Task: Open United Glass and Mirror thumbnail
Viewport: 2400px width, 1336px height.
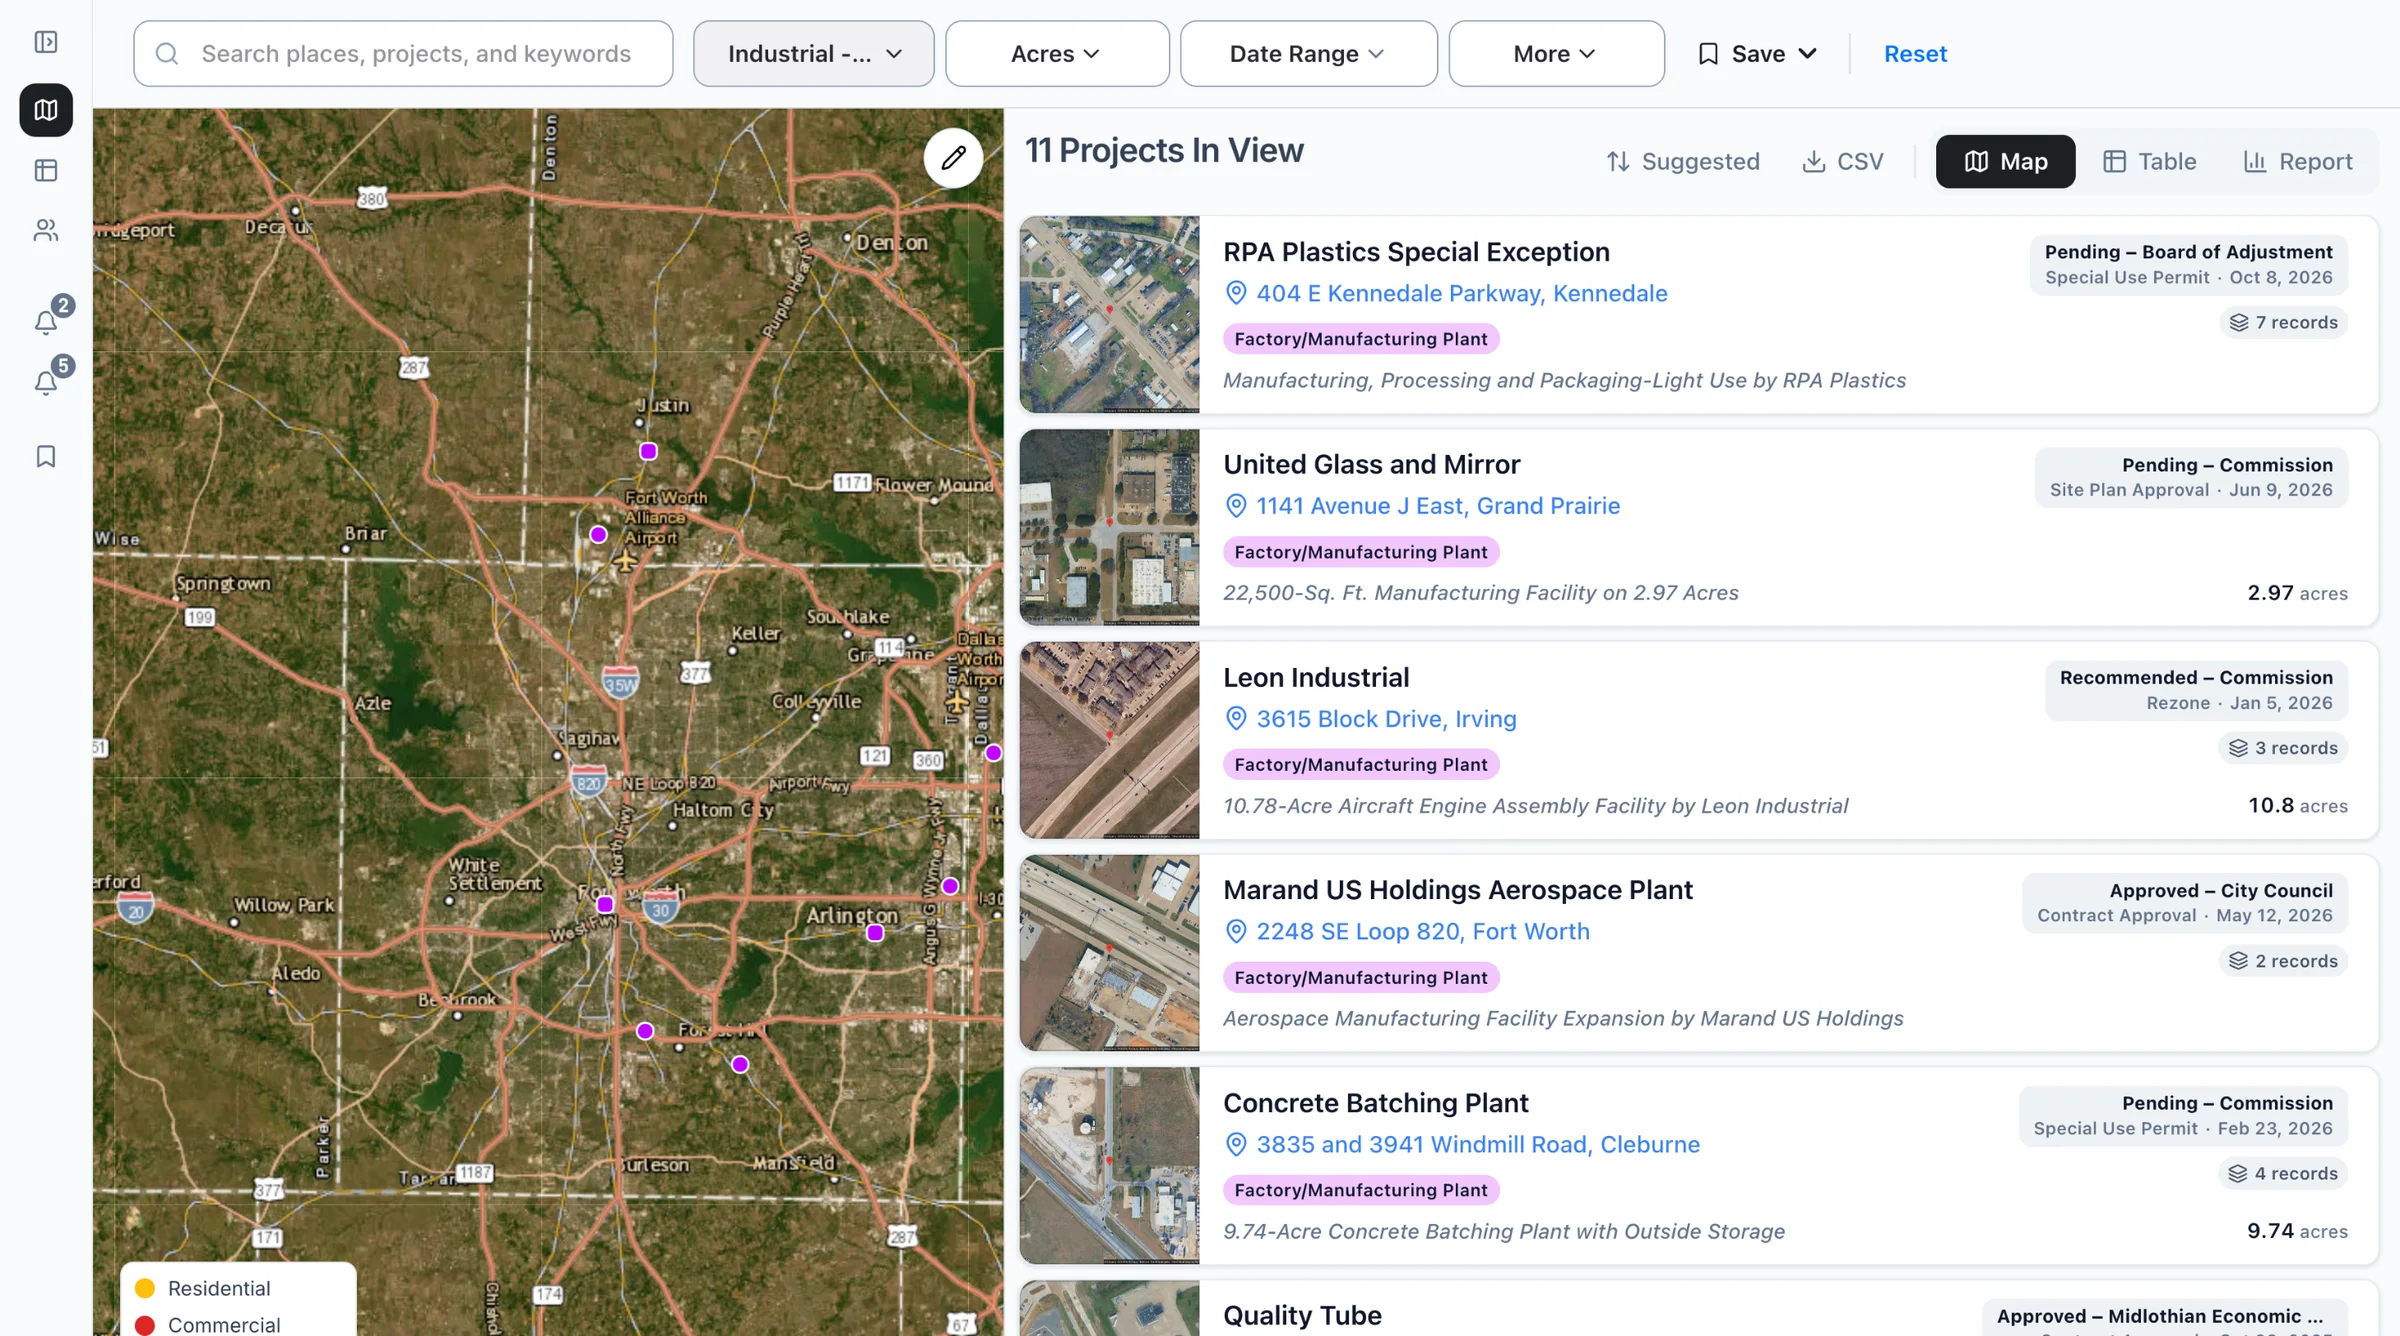Action: click(1109, 528)
